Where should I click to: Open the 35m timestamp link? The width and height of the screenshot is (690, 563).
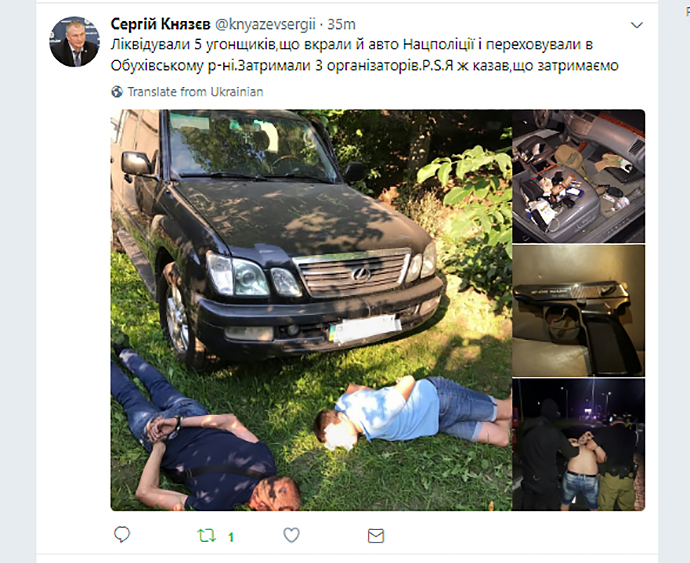point(341,24)
